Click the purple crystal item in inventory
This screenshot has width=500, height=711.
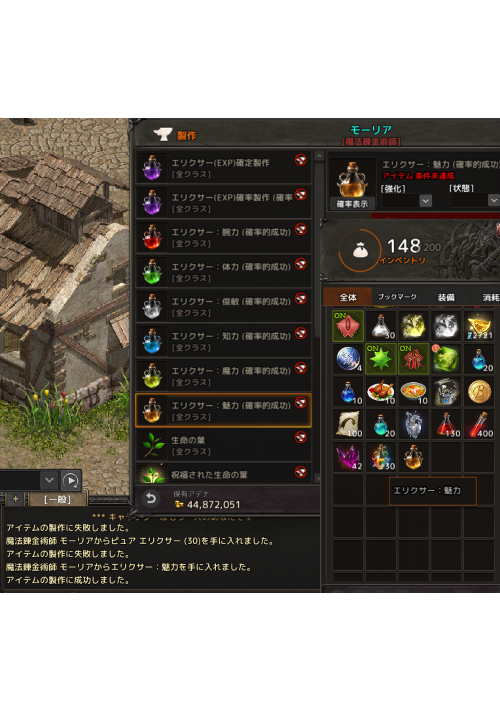point(348,457)
